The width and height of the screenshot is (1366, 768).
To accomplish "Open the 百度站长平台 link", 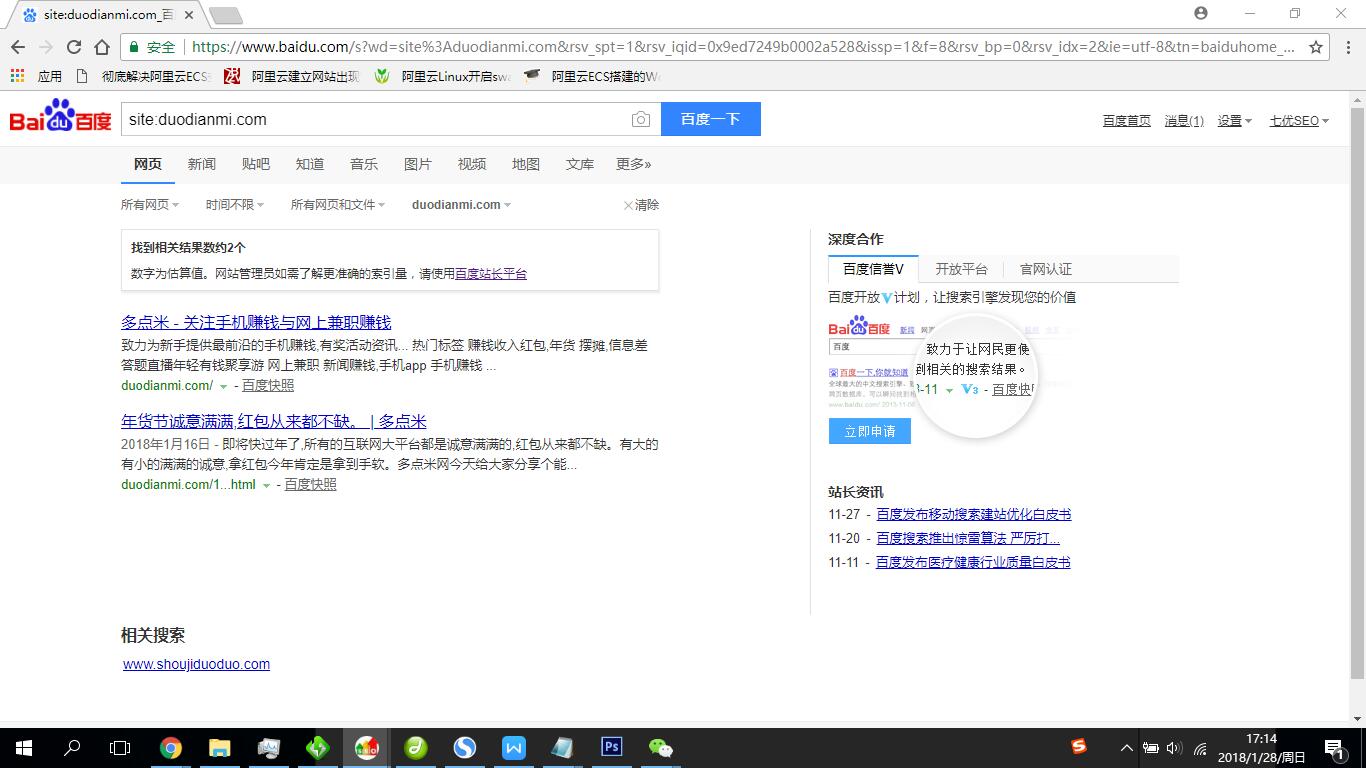I will tap(491, 273).
